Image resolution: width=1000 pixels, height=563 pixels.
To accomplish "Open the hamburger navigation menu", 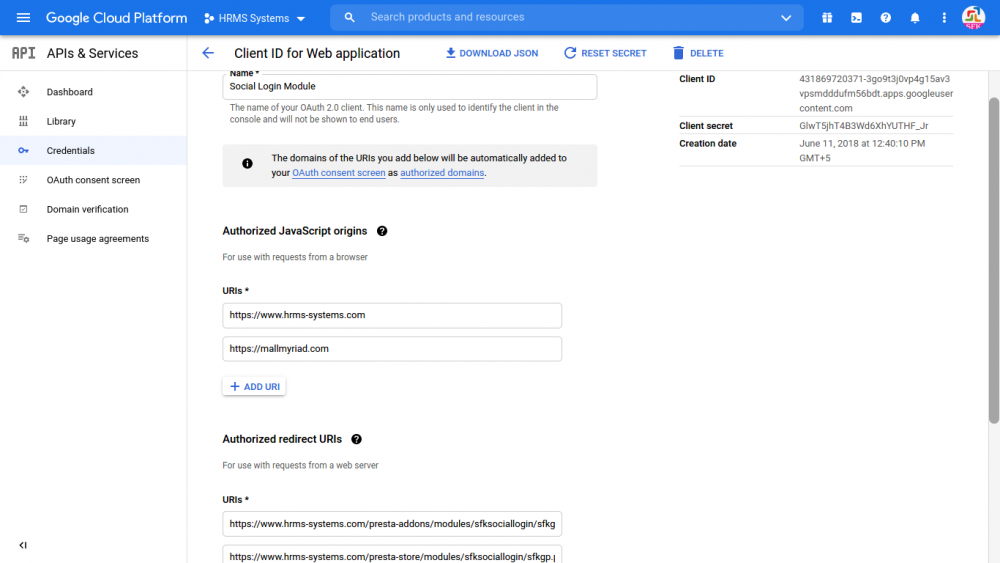I will coord(23,18).
